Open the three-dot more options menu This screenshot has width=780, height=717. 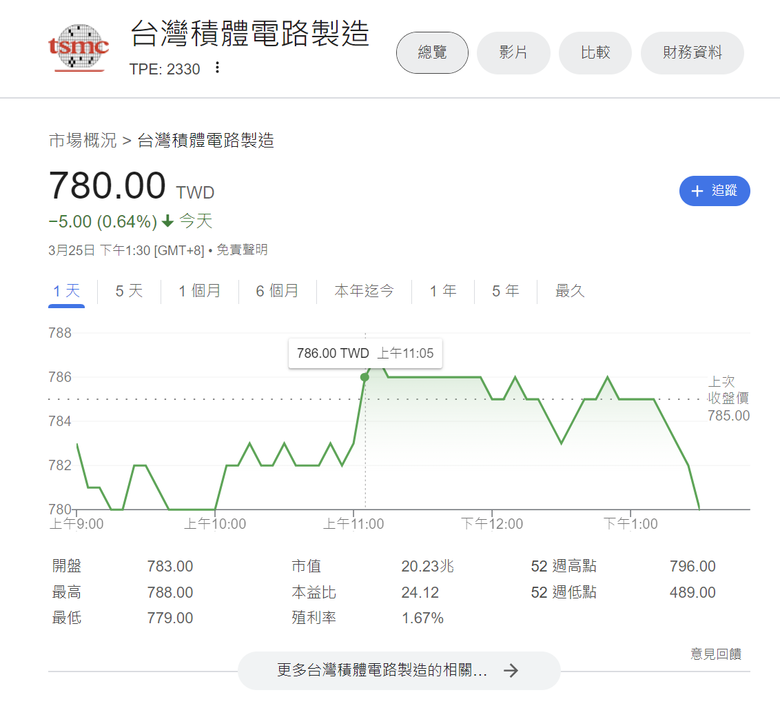click(x=217, y=68)
